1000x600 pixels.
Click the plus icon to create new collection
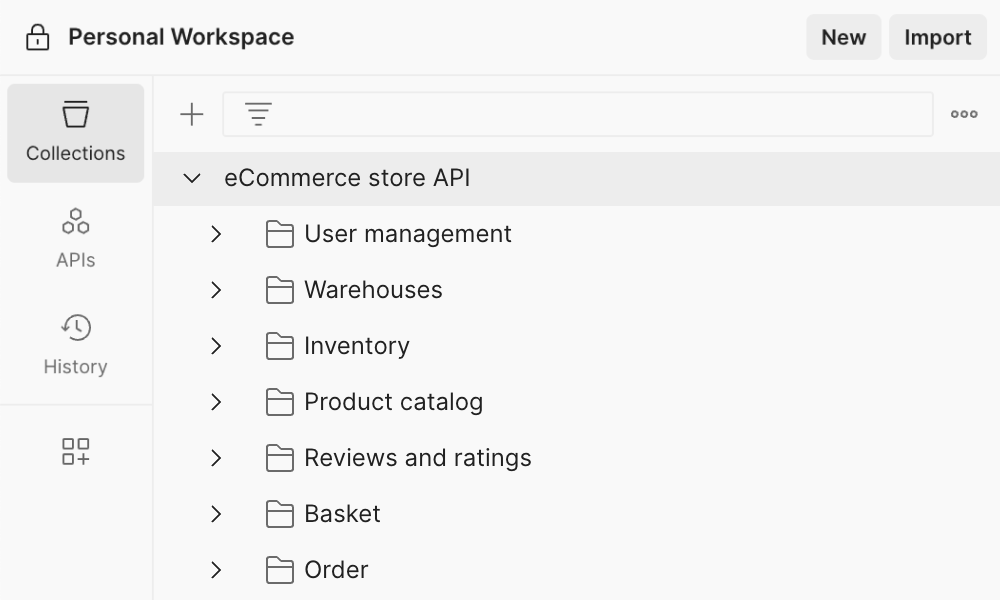click(x=190, y=113)
